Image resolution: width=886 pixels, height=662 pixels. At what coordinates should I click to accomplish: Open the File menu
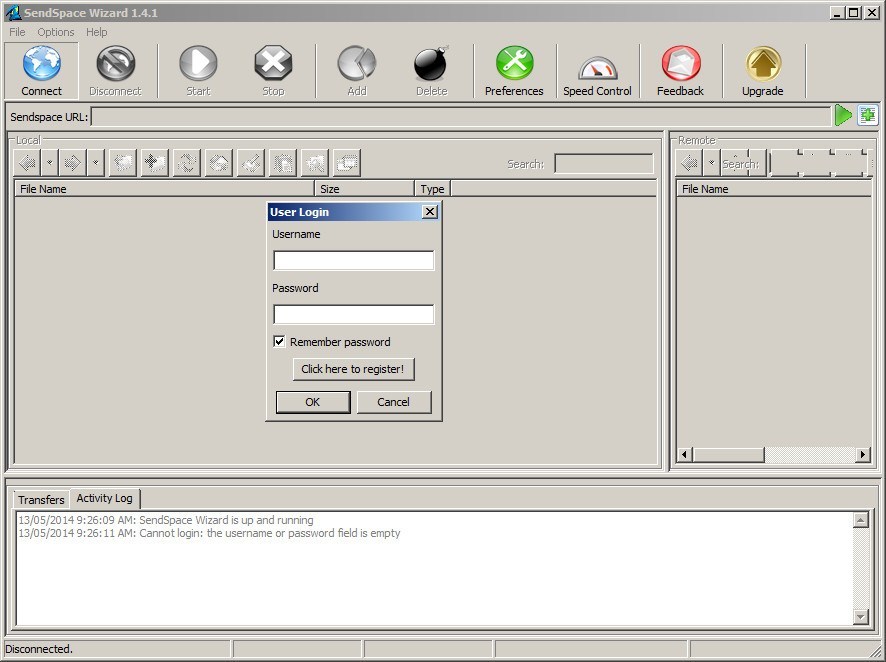pyautogui.click(x=17, y=32)
